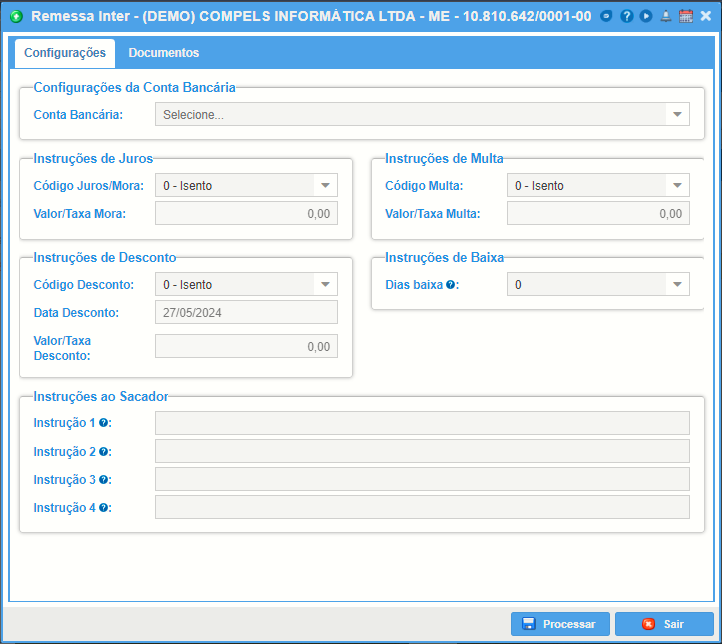Open the help question mark icon in title bar
Image resolution: width=722 pixels, height=644 pixels.
[x=626, y=17]
